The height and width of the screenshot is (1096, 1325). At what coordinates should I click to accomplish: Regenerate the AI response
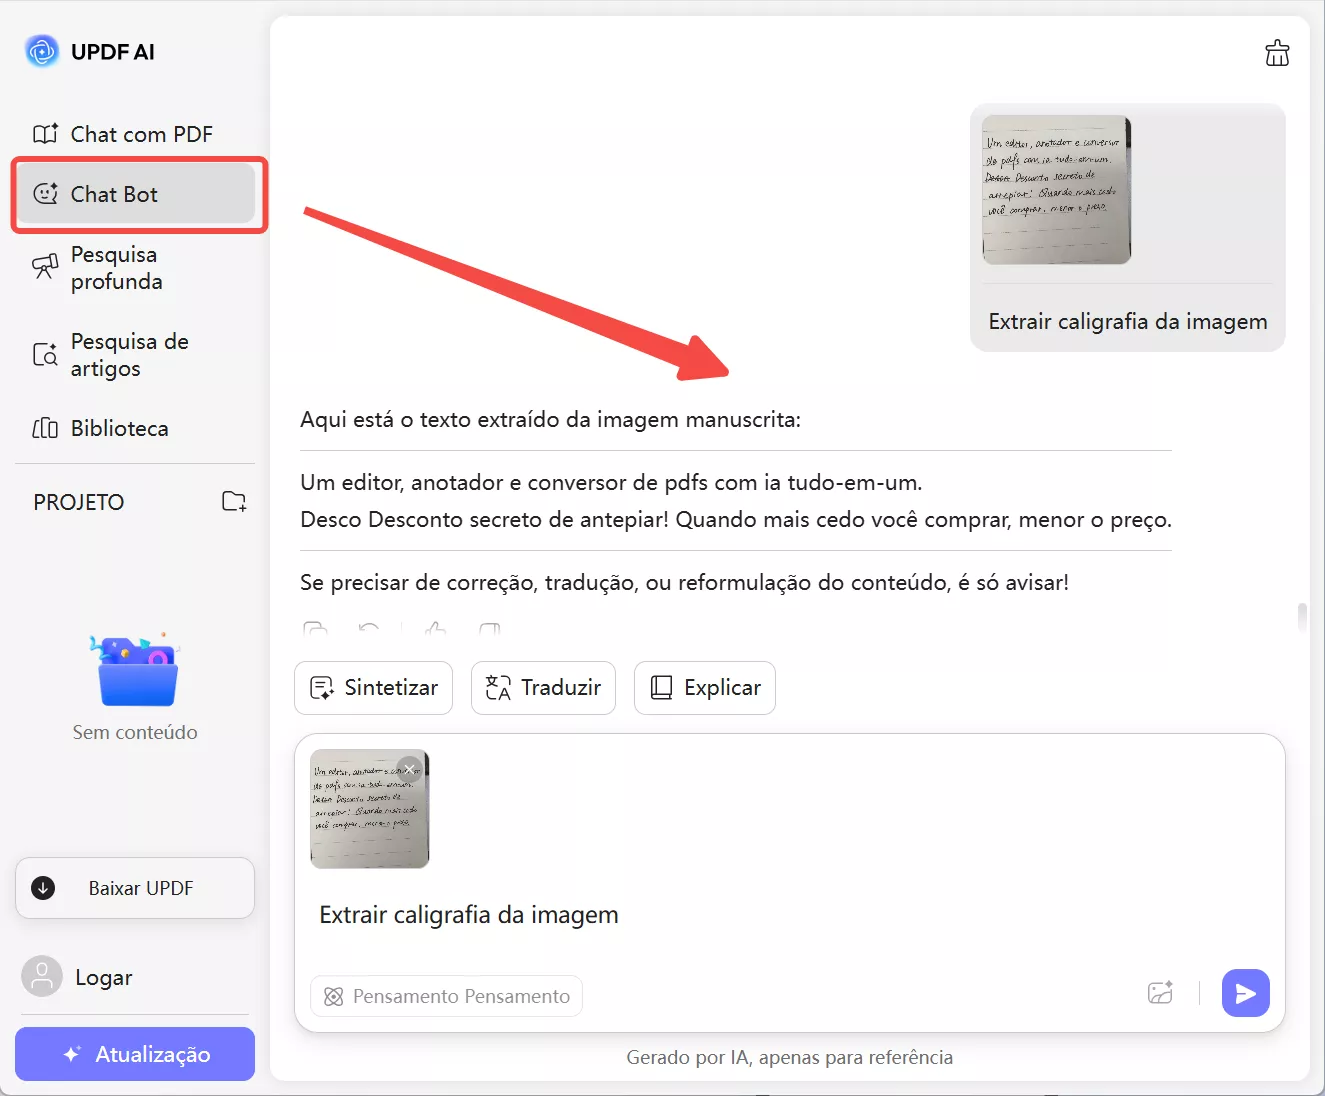(x=370, y=630)
